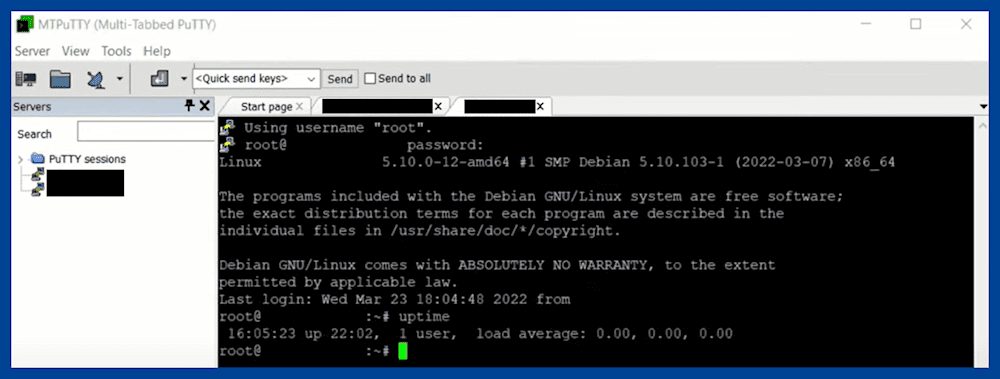Viewport: 1000px width, 379px height.
Task: Close the Servers panel
Action: (205, 106)
